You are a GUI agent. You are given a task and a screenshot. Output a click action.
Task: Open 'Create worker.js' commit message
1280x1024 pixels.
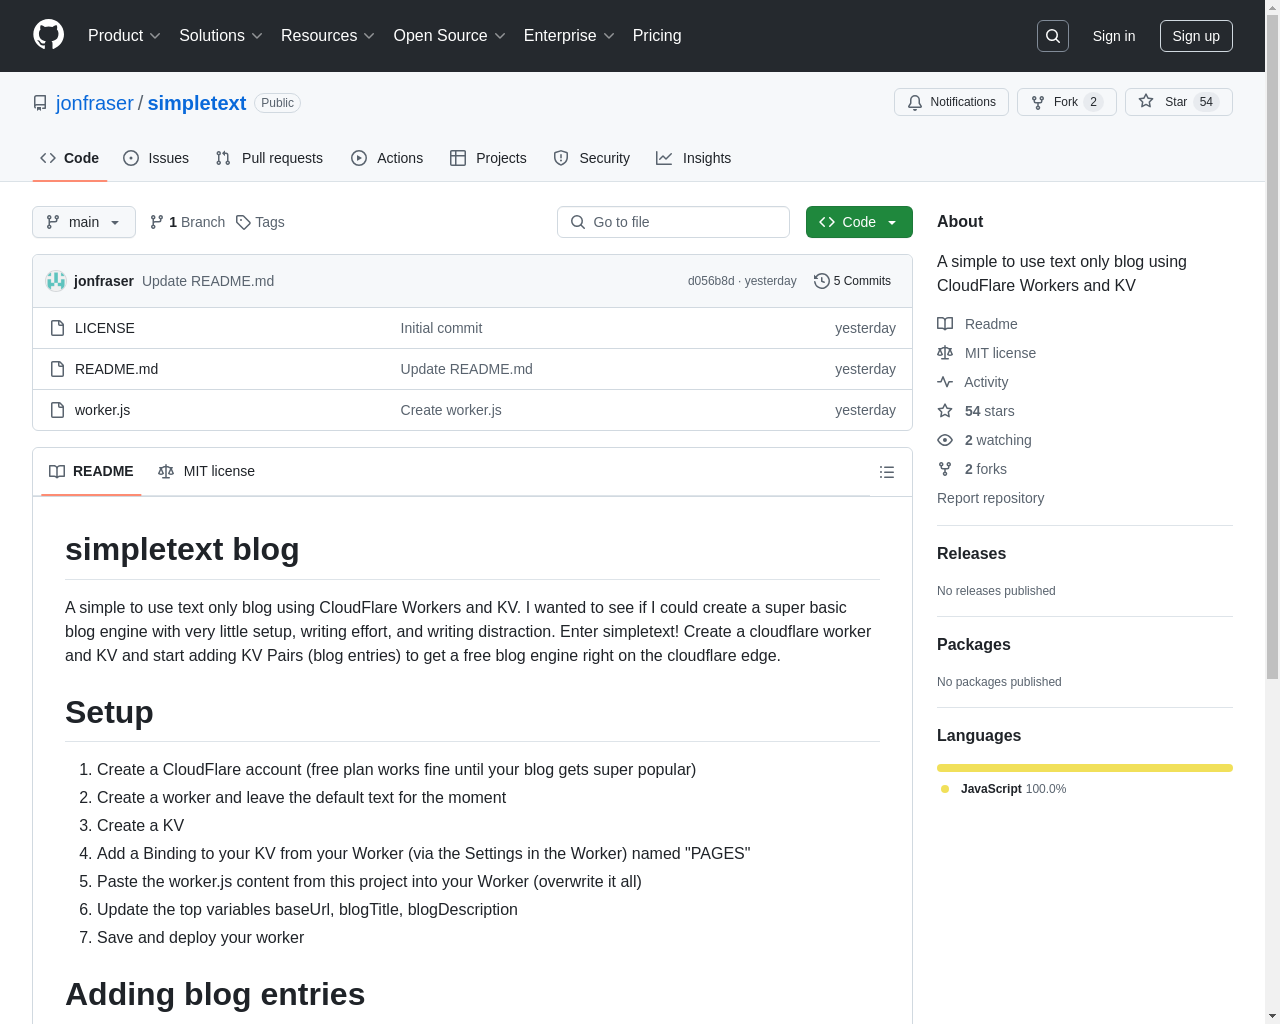click(x=451, y=410)
